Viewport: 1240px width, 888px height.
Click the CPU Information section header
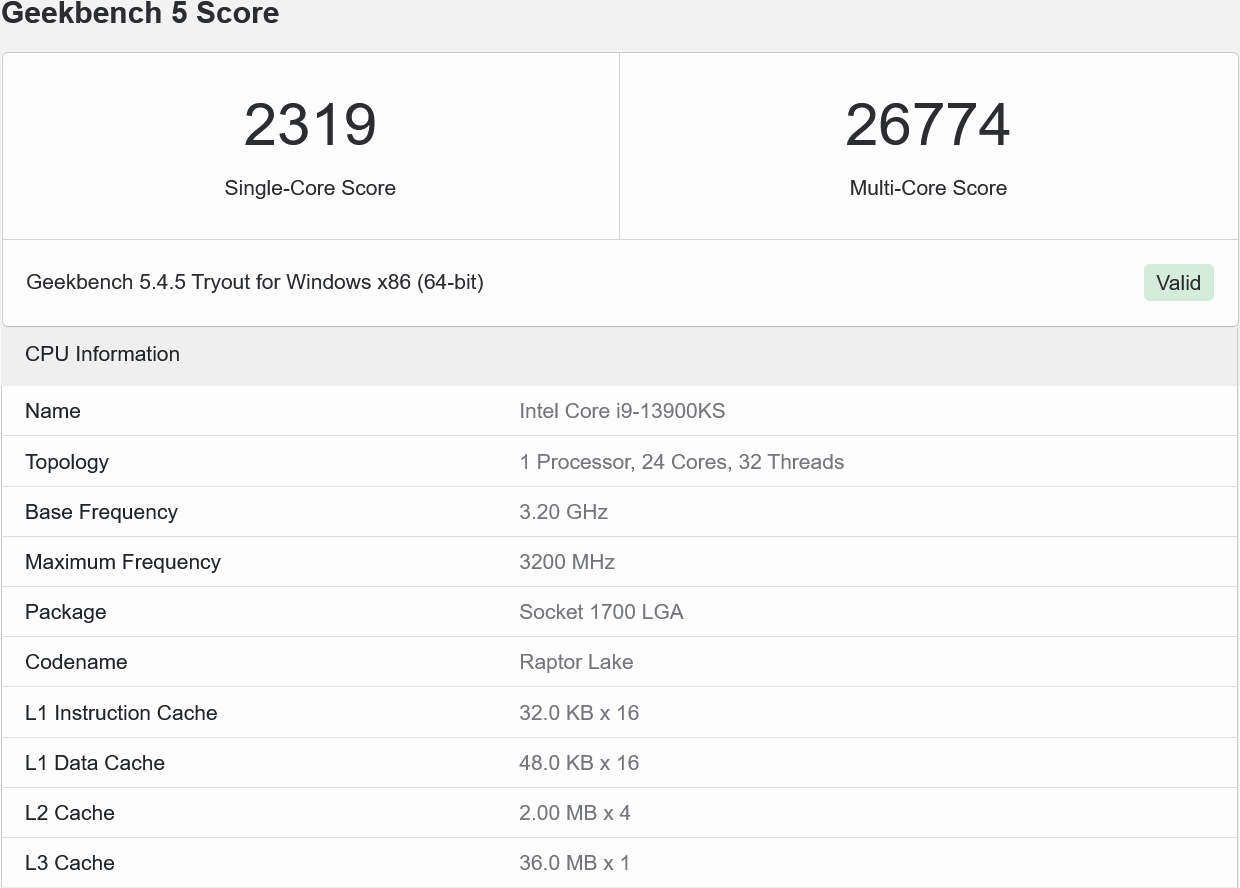coord(102,354)
